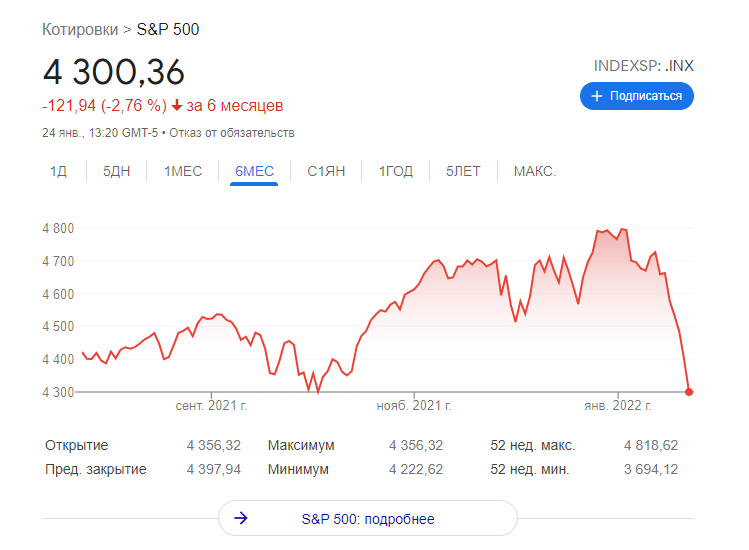This screenshot has width=749, height=550.
Task: Click the S&P 500 breadcrumb title
Action: coord(168,29)
